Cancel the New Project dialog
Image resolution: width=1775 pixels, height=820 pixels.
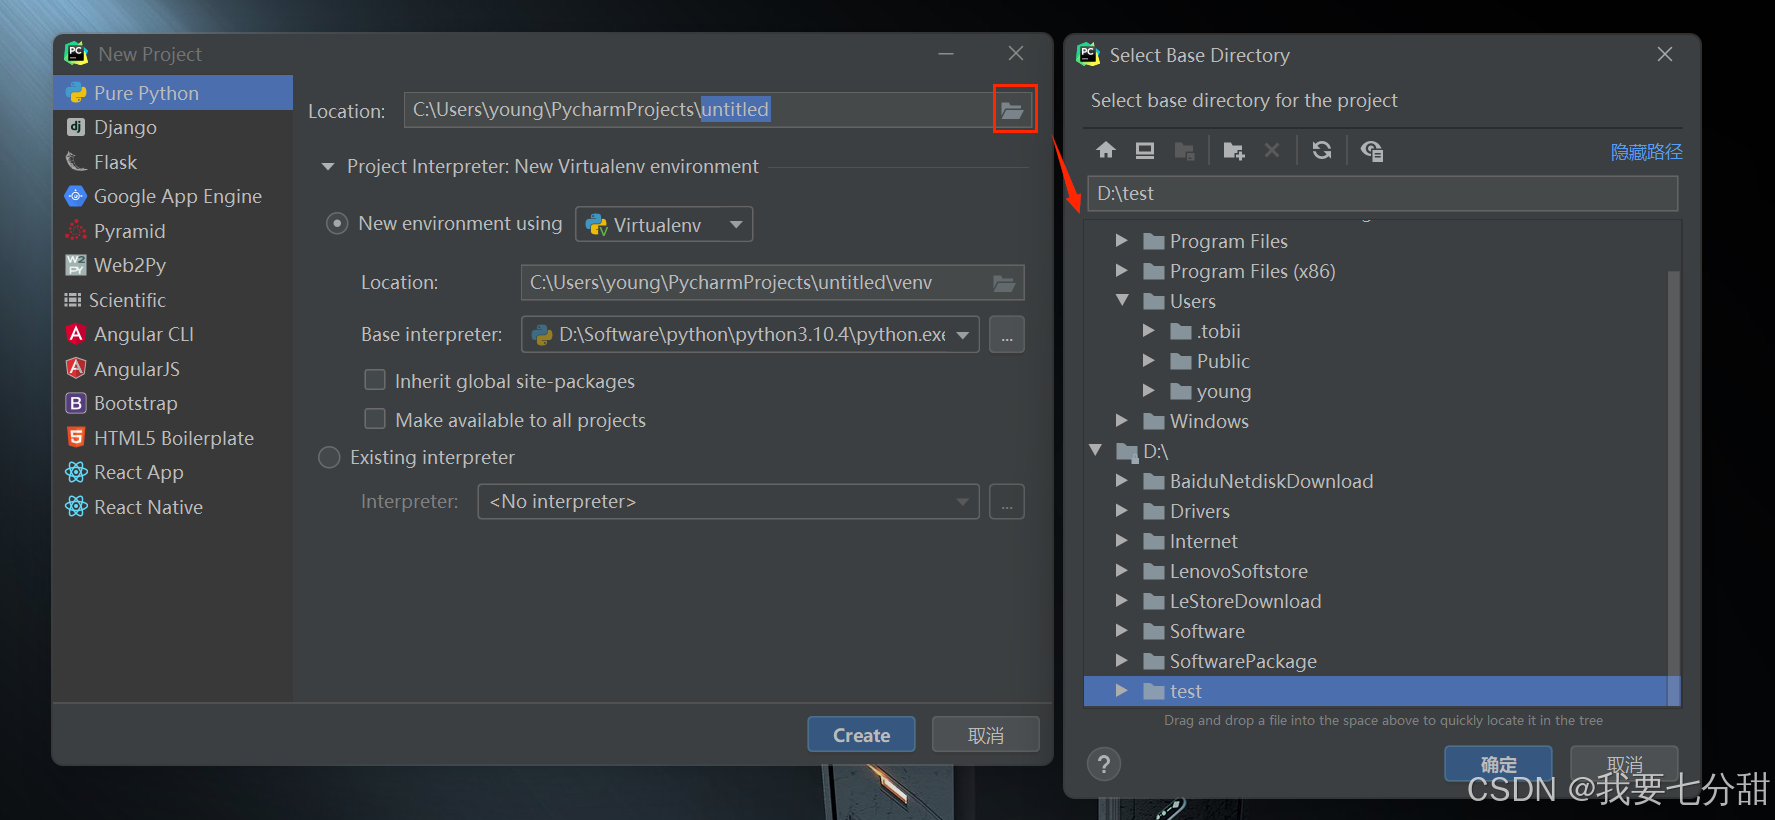tap(985, 735)
